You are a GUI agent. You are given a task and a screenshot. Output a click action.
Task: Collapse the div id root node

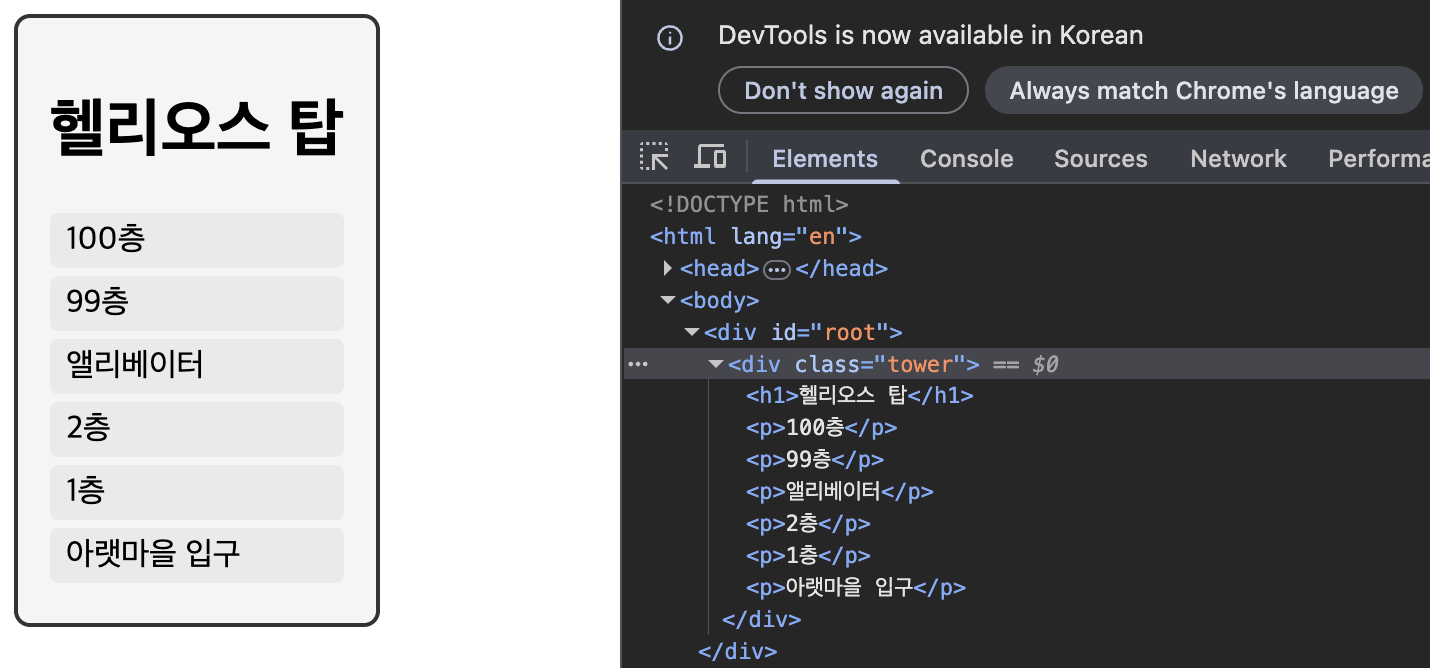pos(691,332)
